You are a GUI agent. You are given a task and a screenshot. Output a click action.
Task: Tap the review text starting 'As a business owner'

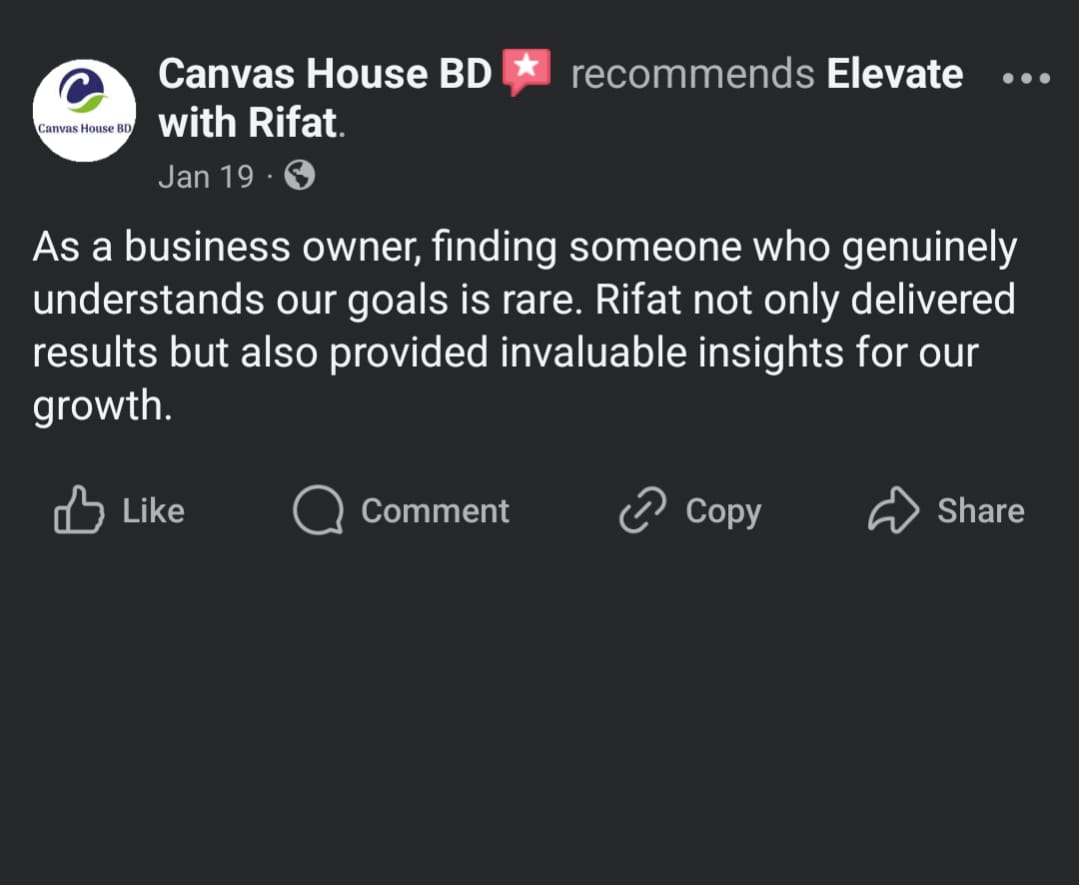(524, 326)
